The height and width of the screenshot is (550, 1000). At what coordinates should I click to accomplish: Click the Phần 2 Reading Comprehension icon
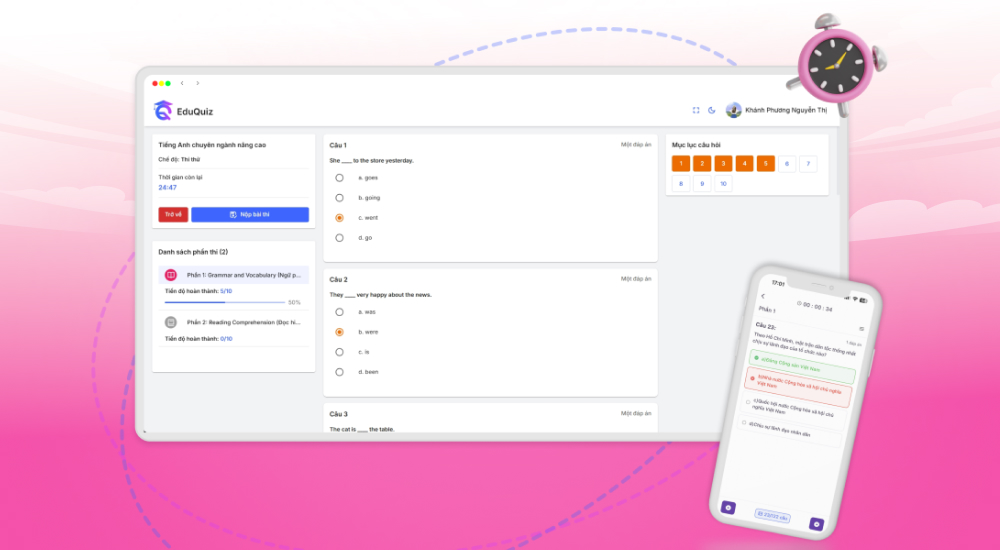pyautogui.click(x=171, y=322)
